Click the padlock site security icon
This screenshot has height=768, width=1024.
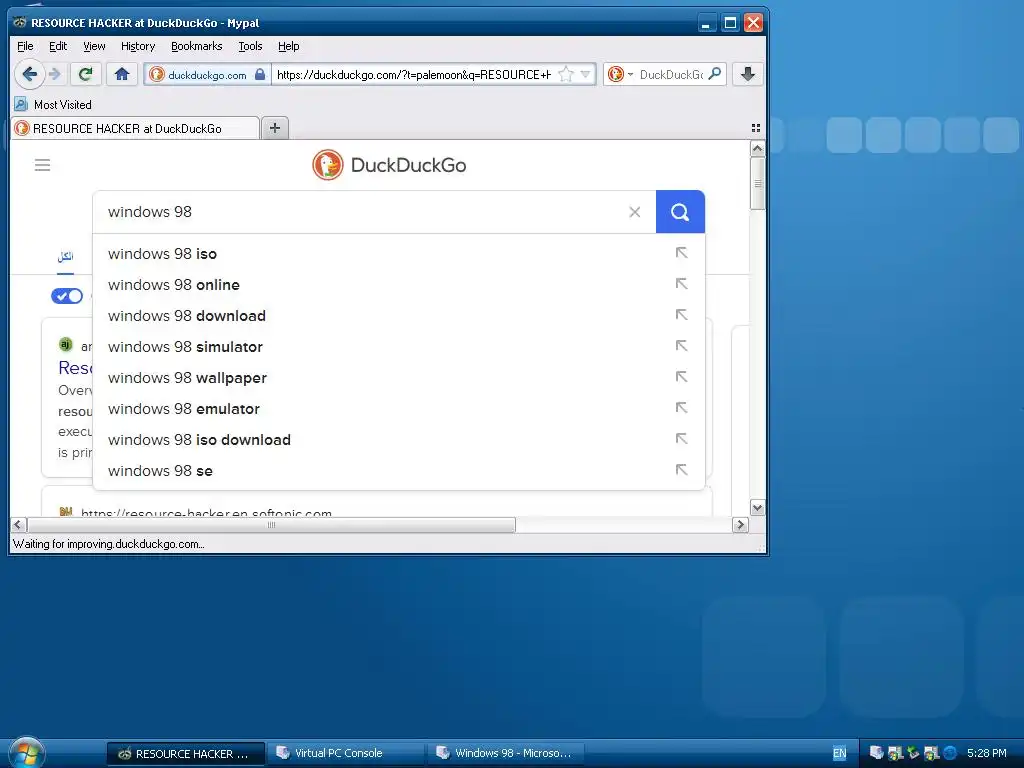coord(260,74)
